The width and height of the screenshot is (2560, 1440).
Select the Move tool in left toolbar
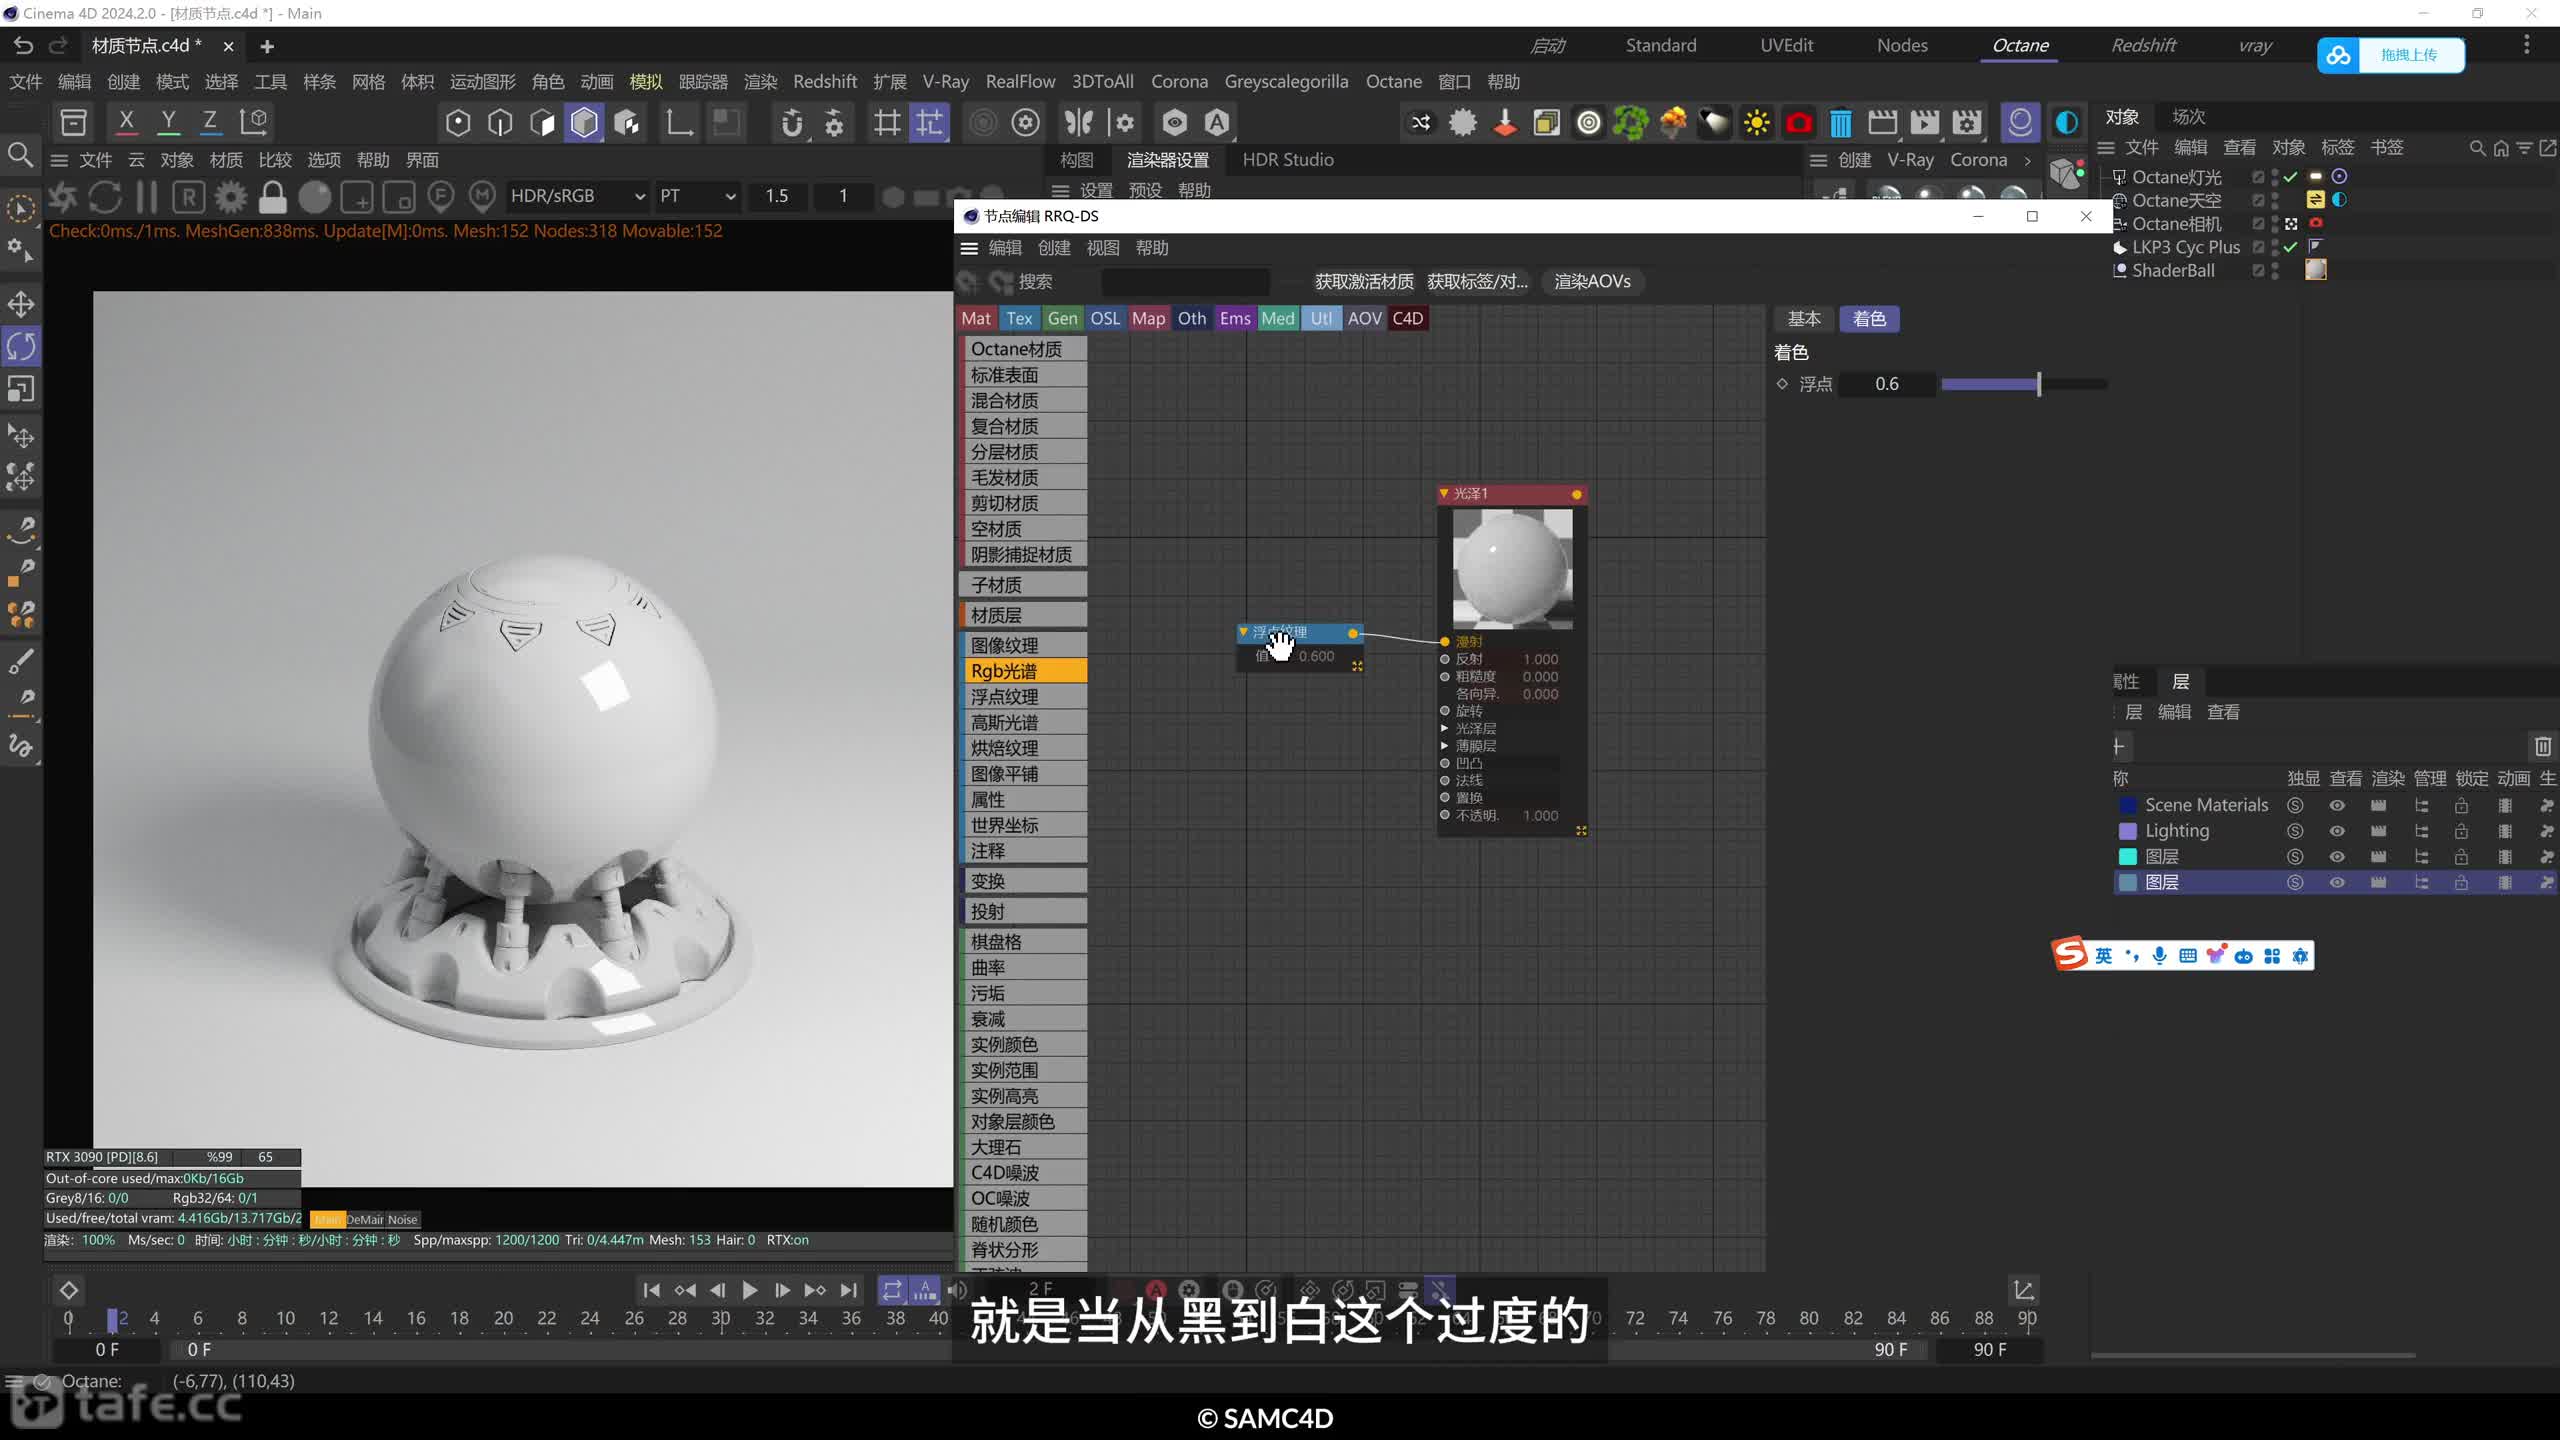point(21,304)
